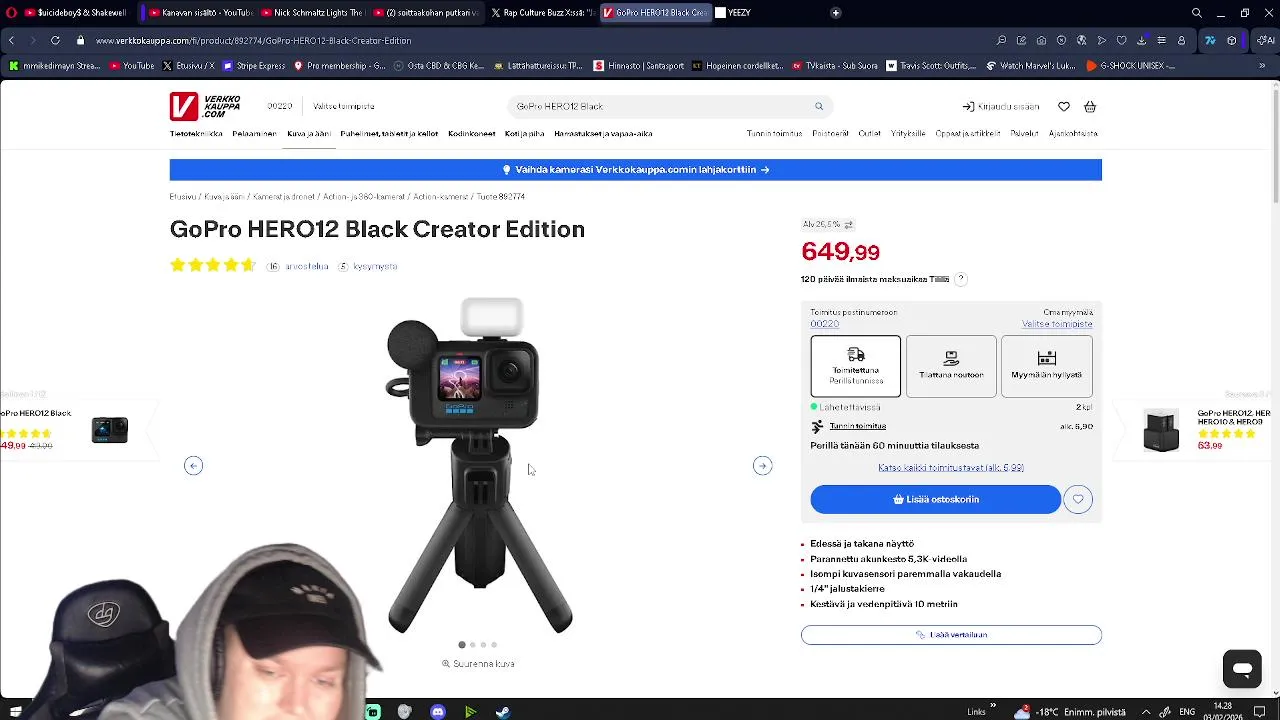The image size is (1280, 720).
Task: Open the Kuva ja ääni menu
Action: (x=309, y=133)
